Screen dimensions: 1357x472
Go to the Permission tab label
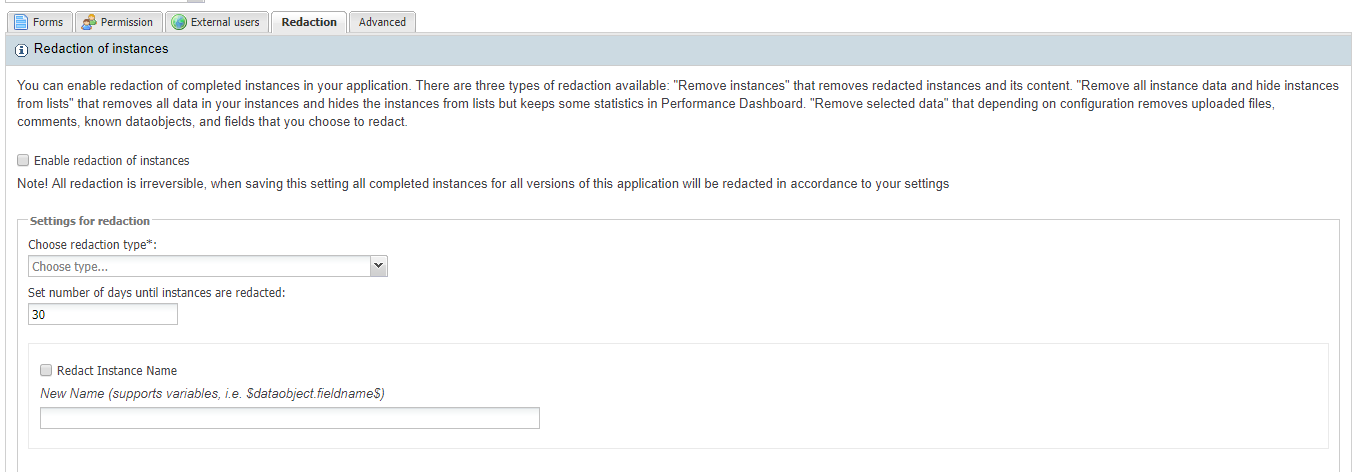coord(127,22)
